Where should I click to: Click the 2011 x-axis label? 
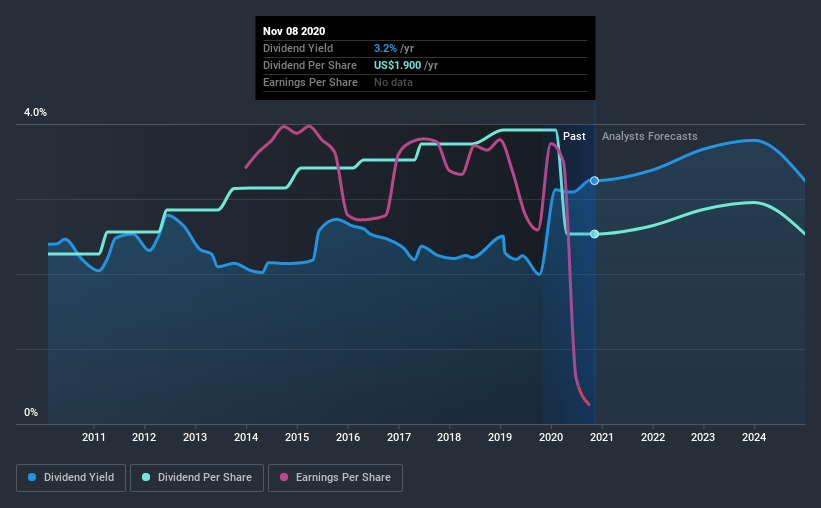tap(94, 437)
